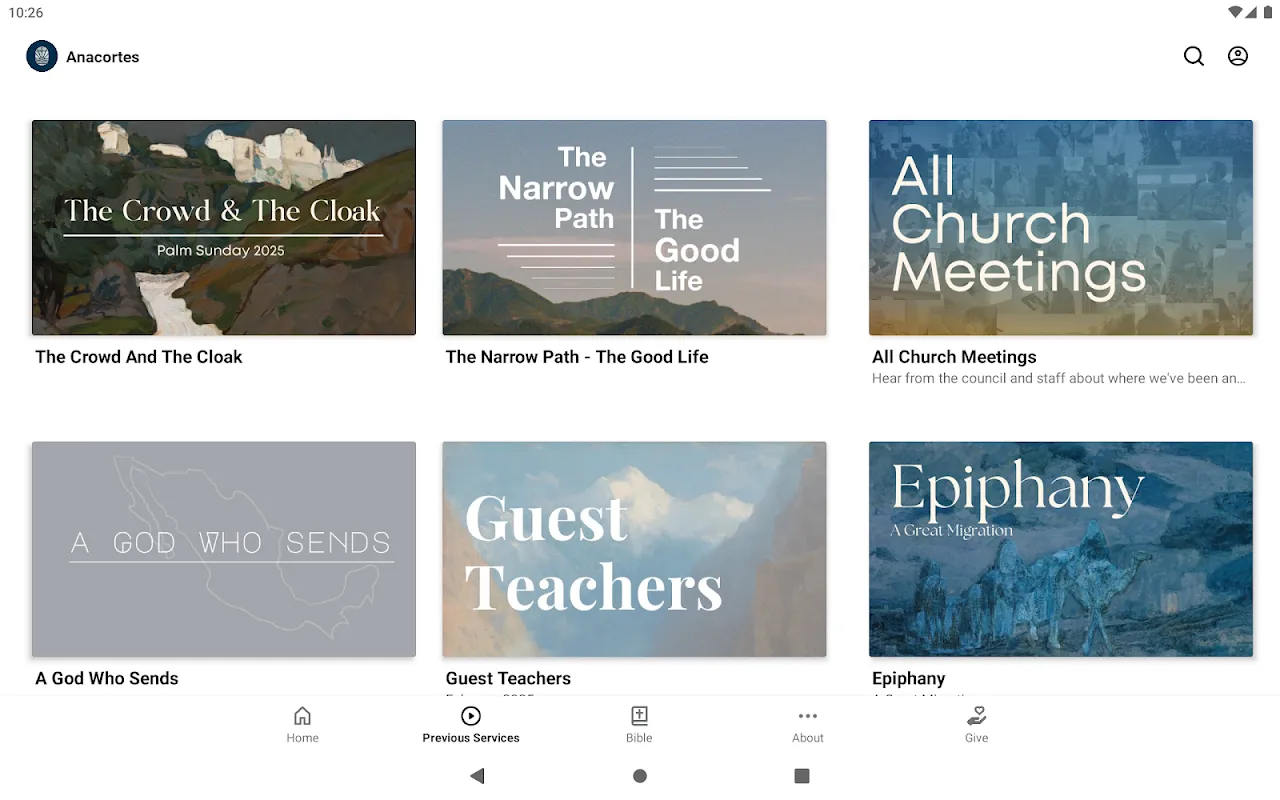Select the Previous Services play icon
Image resolution: width=1280 pixels, height=800 pixels.
pos(471,716)
